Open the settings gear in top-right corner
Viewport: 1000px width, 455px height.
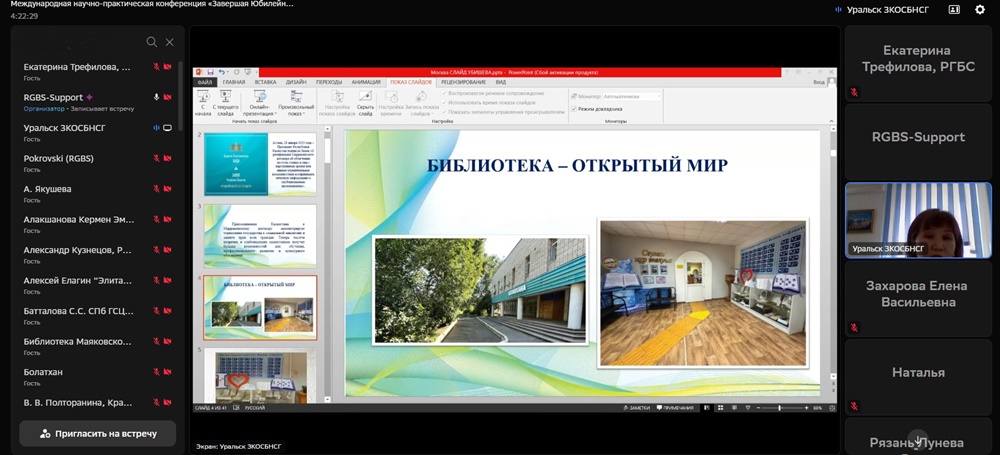tap(980, 9)
